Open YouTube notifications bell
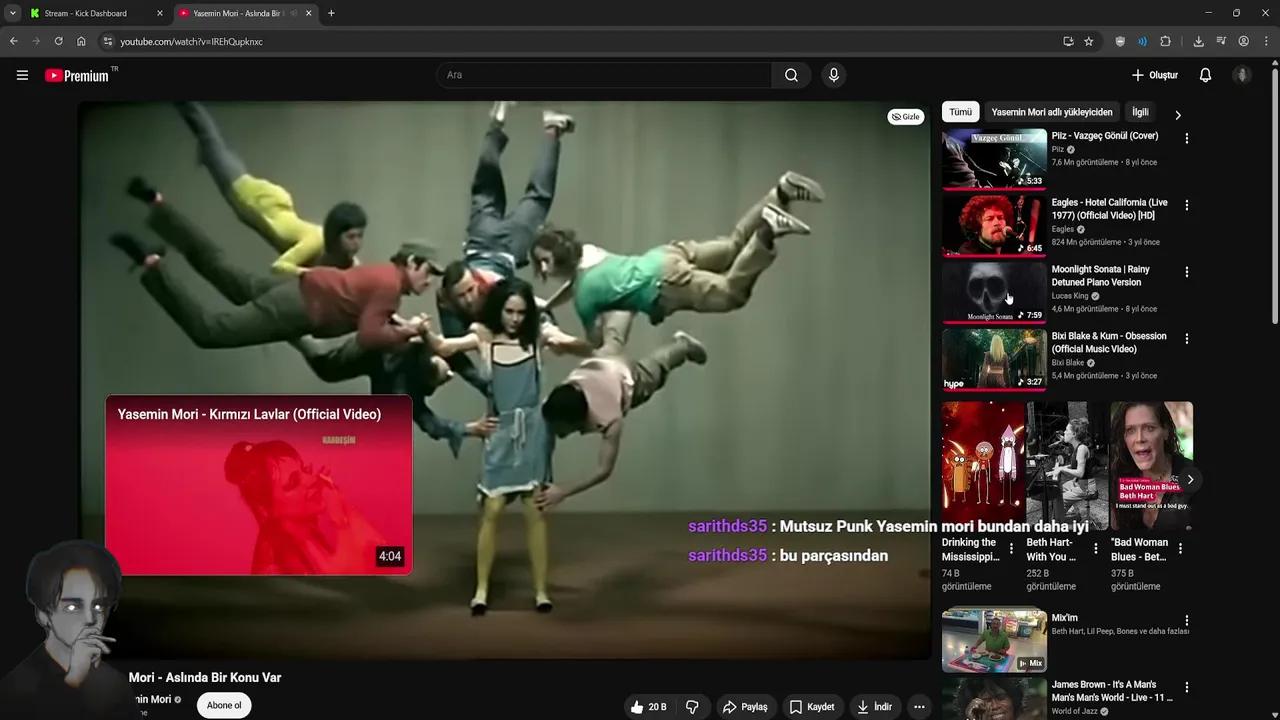 1205,75
